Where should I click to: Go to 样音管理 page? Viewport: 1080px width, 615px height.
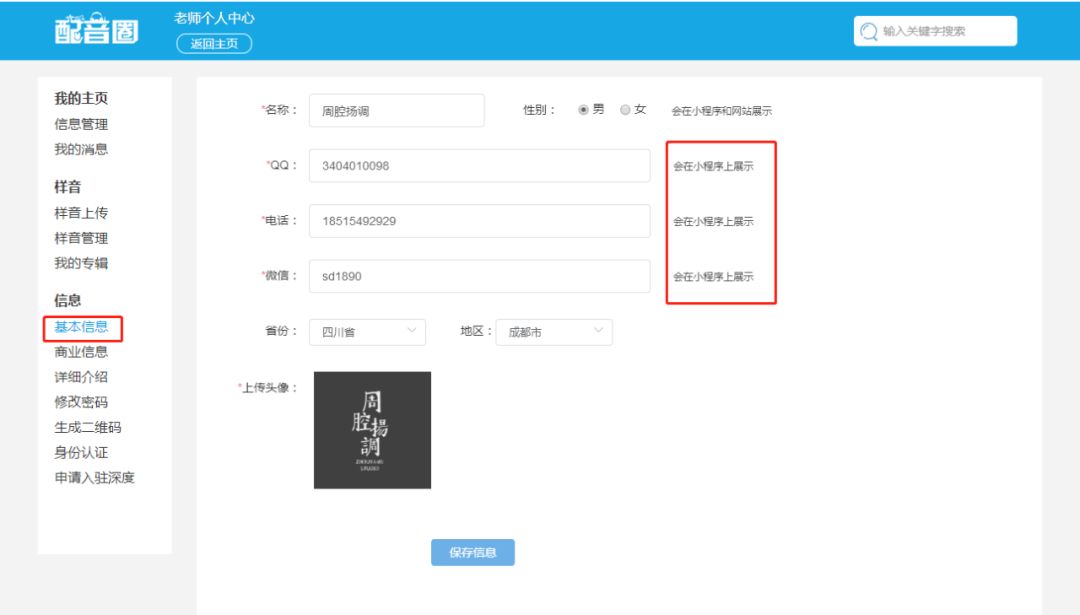click(x=81, y=238)
